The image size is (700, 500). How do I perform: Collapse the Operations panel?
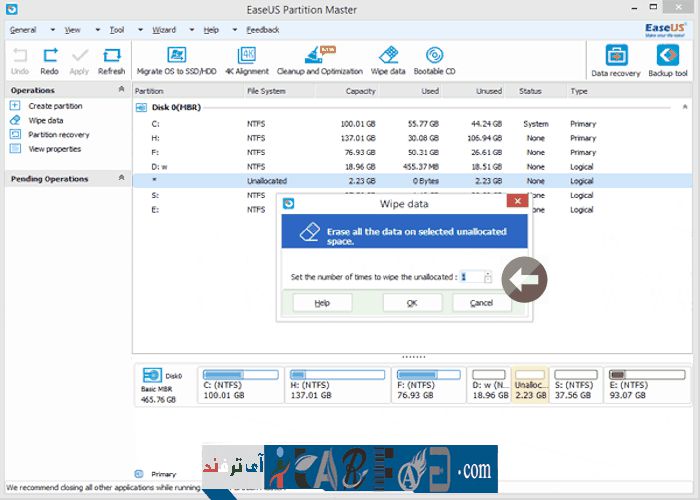122,90
